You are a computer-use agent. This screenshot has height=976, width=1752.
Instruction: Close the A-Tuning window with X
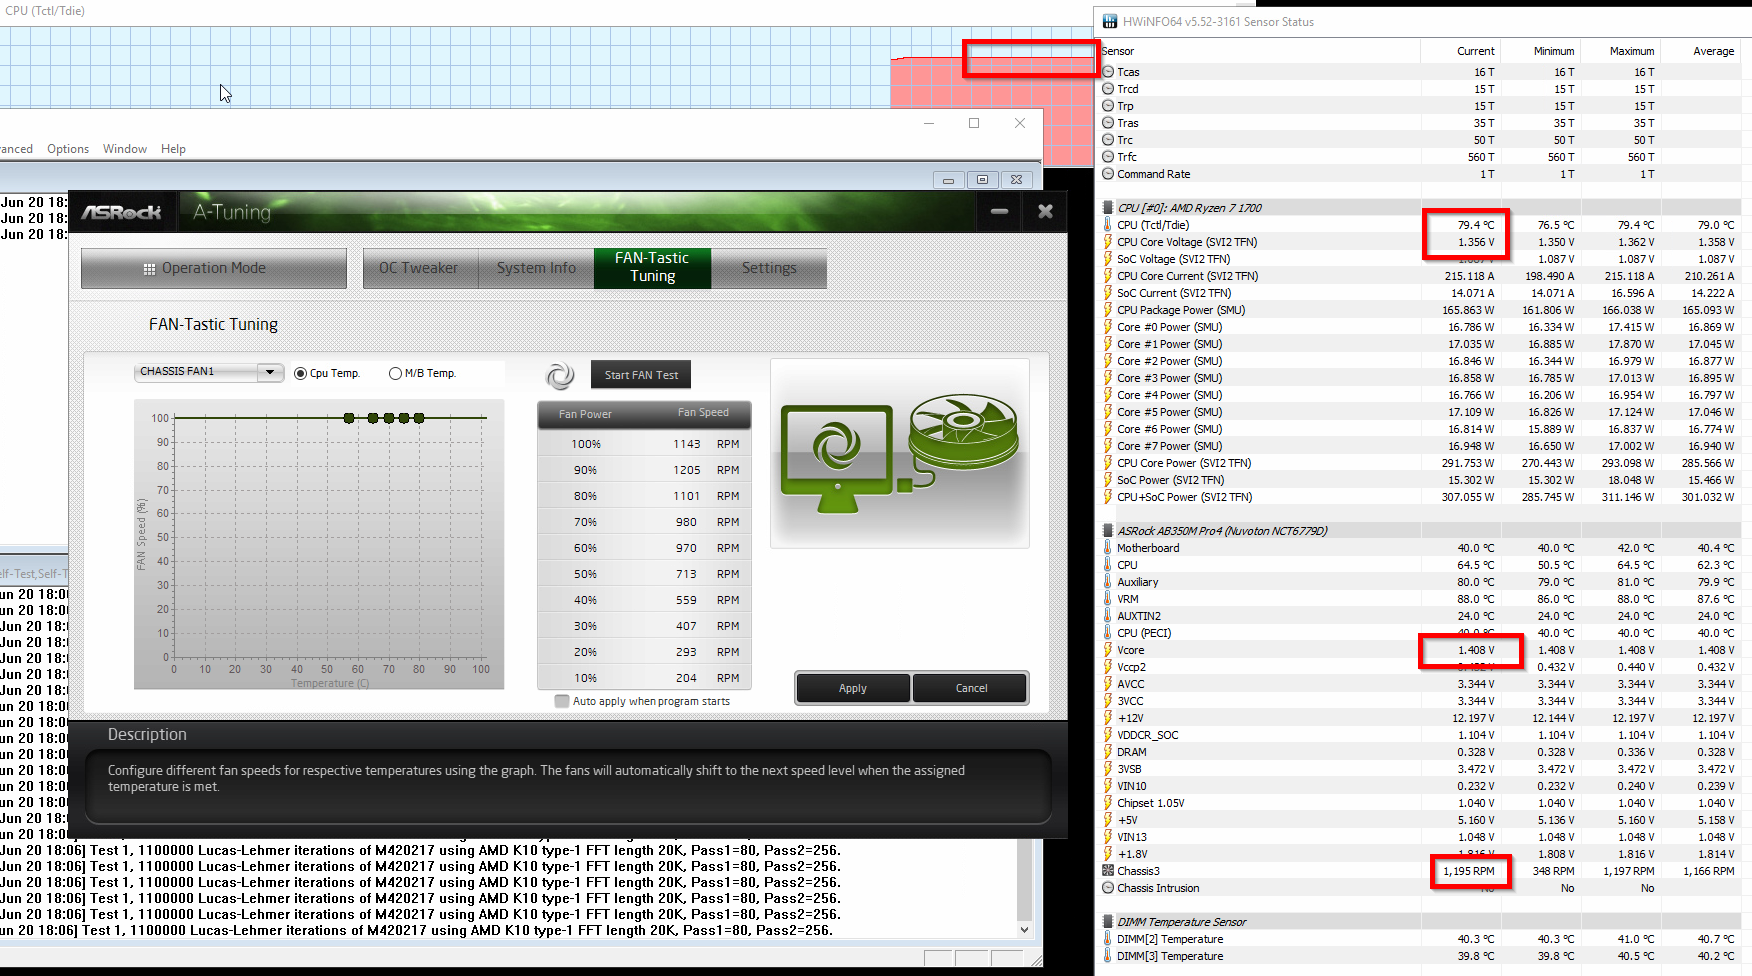coord(1045,212)
